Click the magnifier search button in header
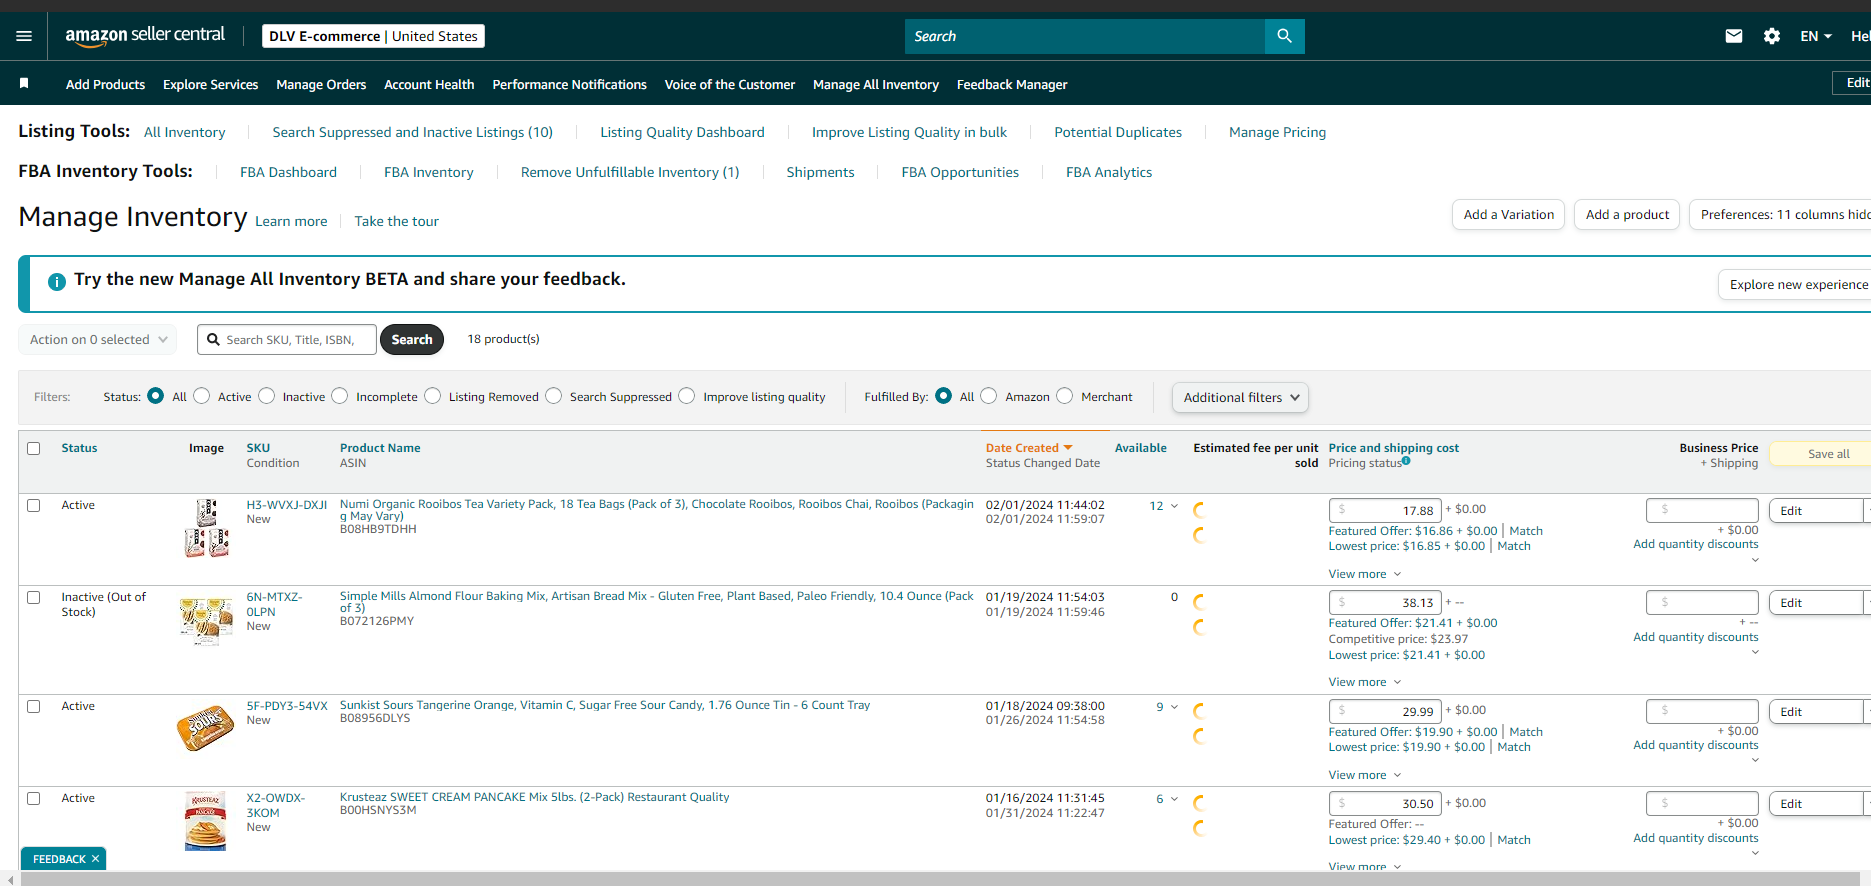This screenshot has height=886, width=1871. point(1285,36)
